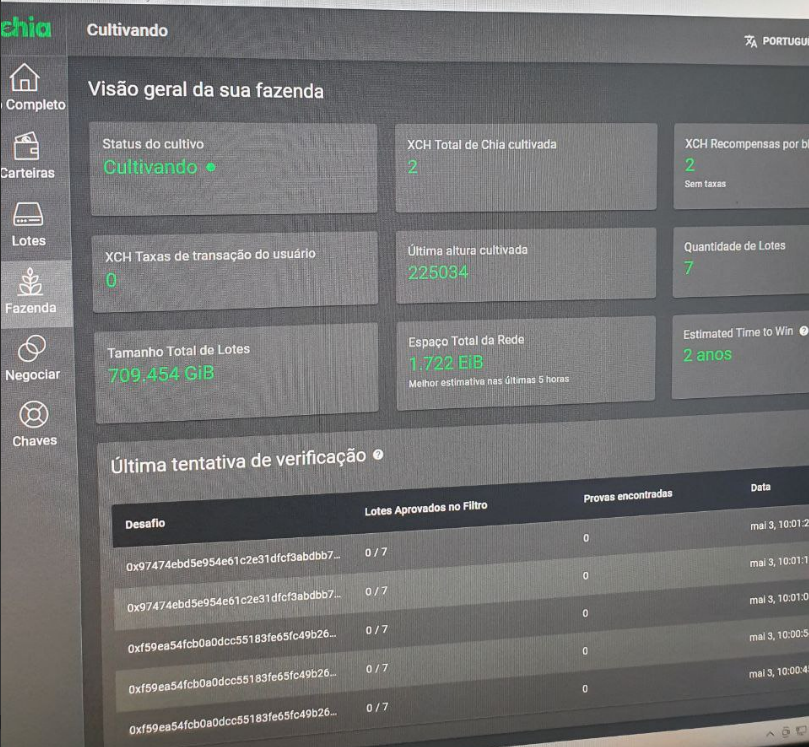Viewport: 809px width, 747px height.
Task: Click the 2 anos estimated time value
Action: click(x=707, y=355)
